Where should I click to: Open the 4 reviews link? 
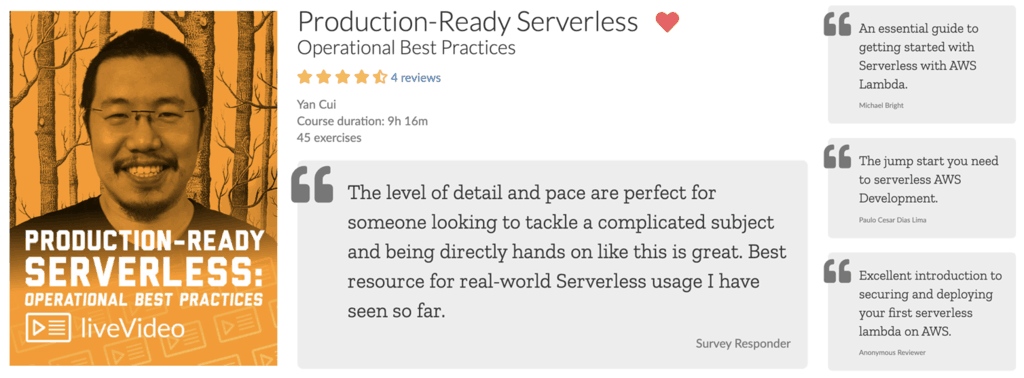tap(416, 78)
